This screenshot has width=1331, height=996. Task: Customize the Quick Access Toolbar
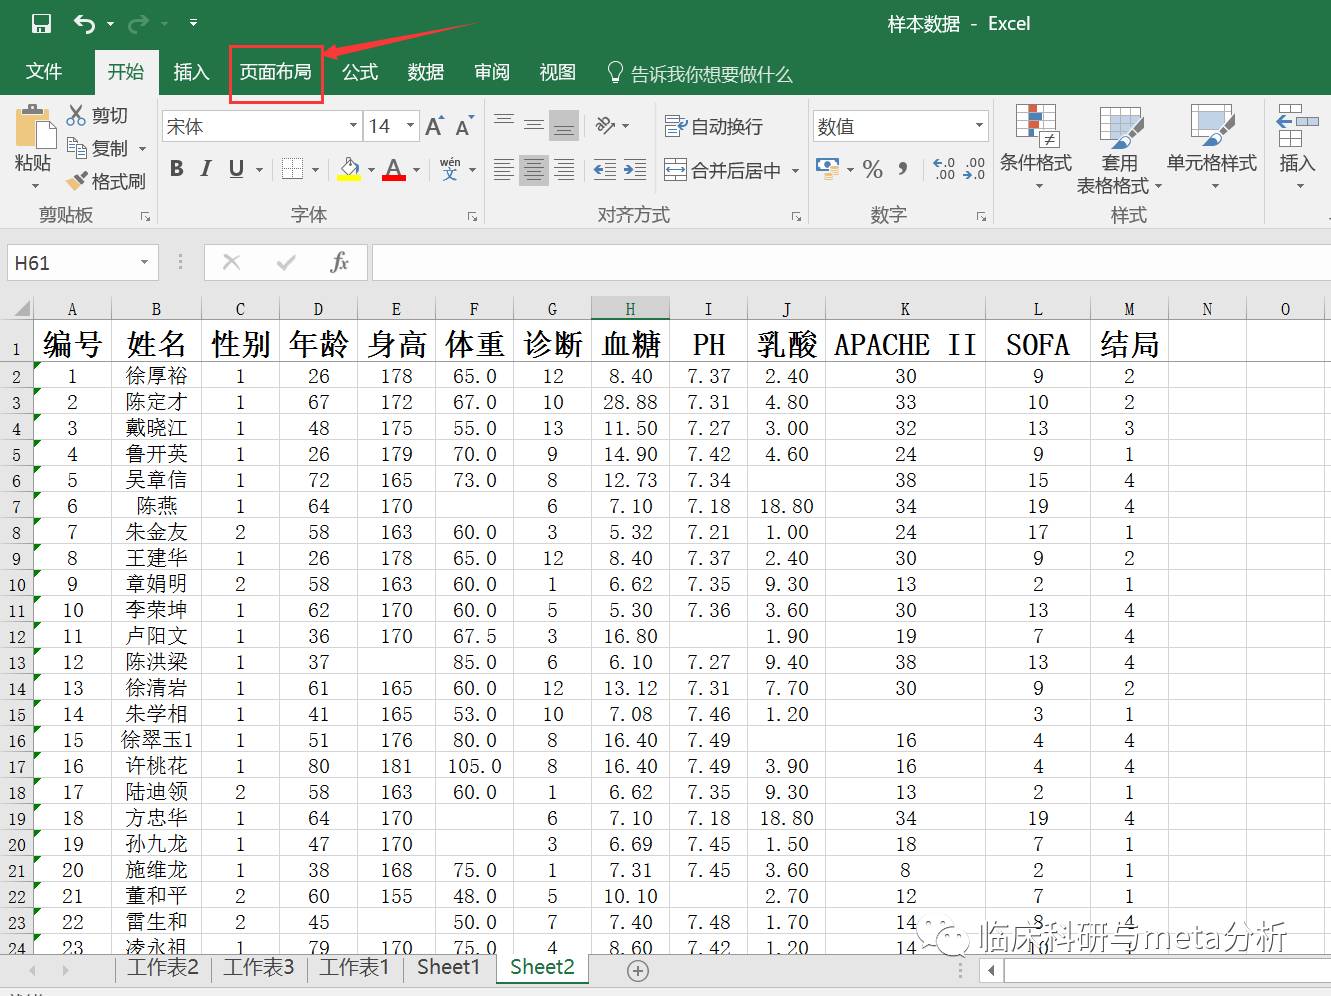tap(193, 23)
